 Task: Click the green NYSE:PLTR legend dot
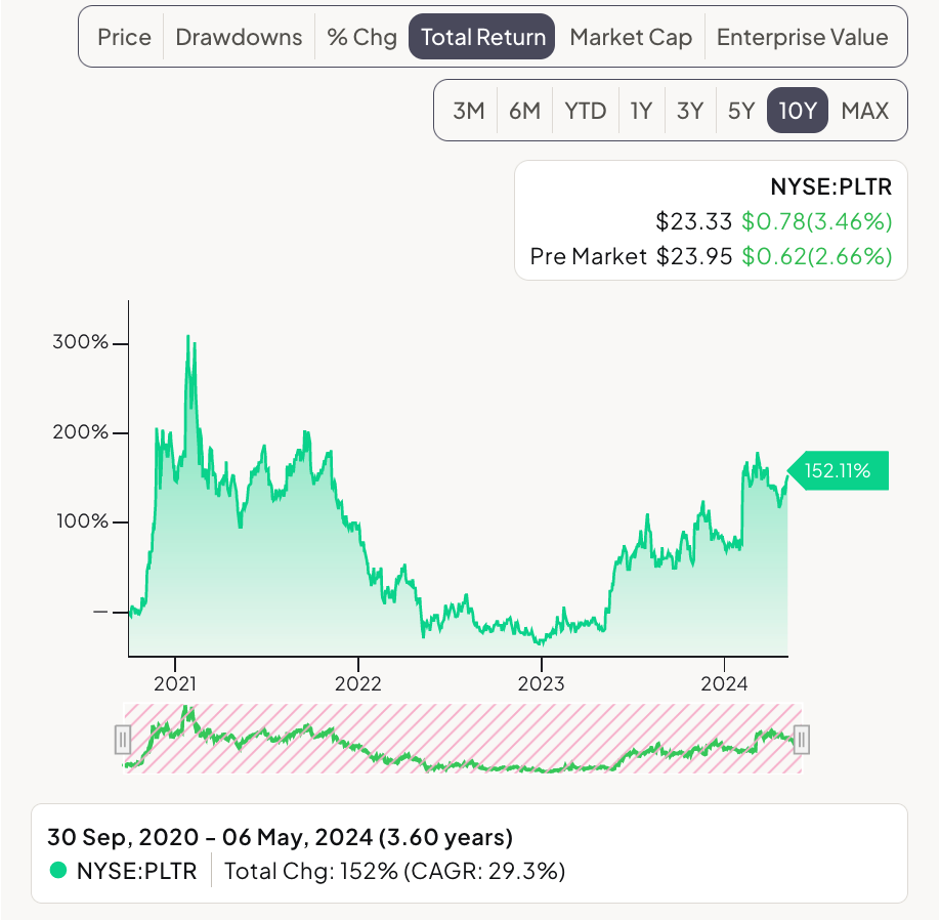coord(58,869)
